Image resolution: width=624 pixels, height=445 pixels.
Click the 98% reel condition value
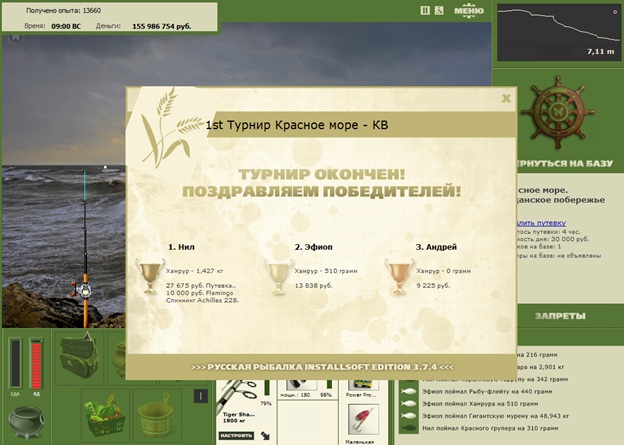tap(326, 395)
